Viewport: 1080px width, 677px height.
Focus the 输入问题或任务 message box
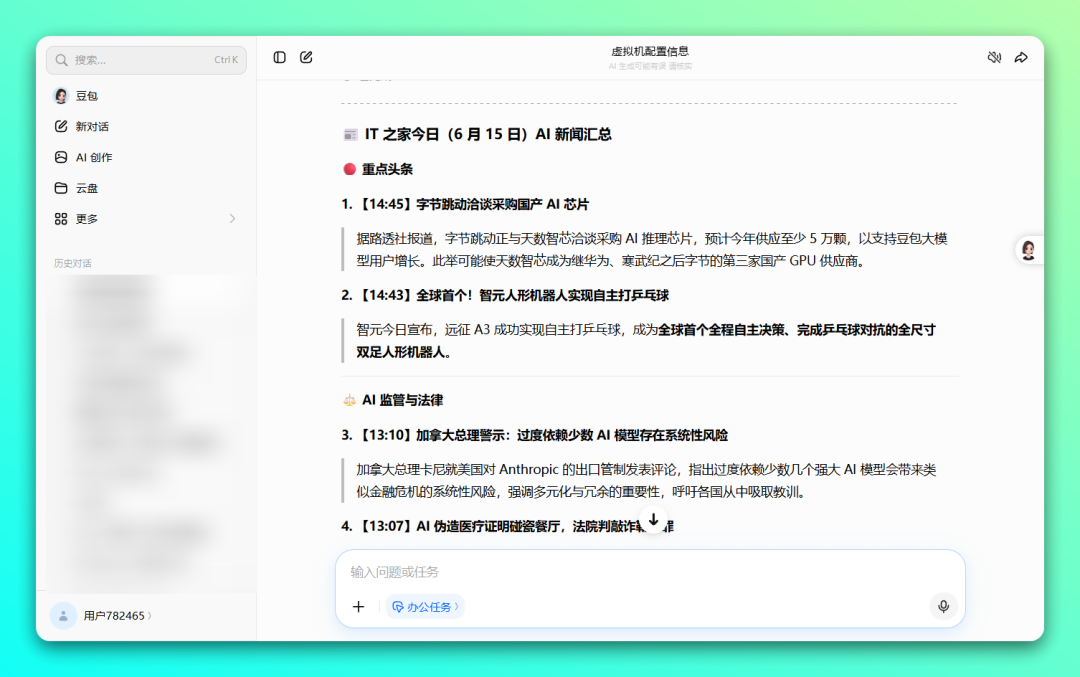pyautogui.click(x=650, y=572)
